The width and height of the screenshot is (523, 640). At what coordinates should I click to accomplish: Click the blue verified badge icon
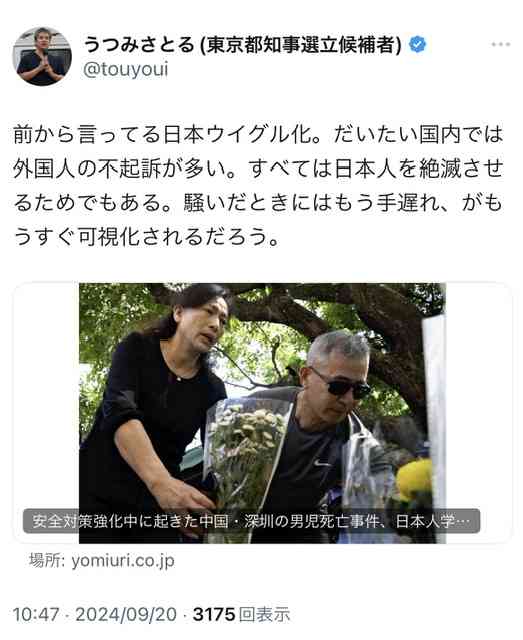click(417, 44)
